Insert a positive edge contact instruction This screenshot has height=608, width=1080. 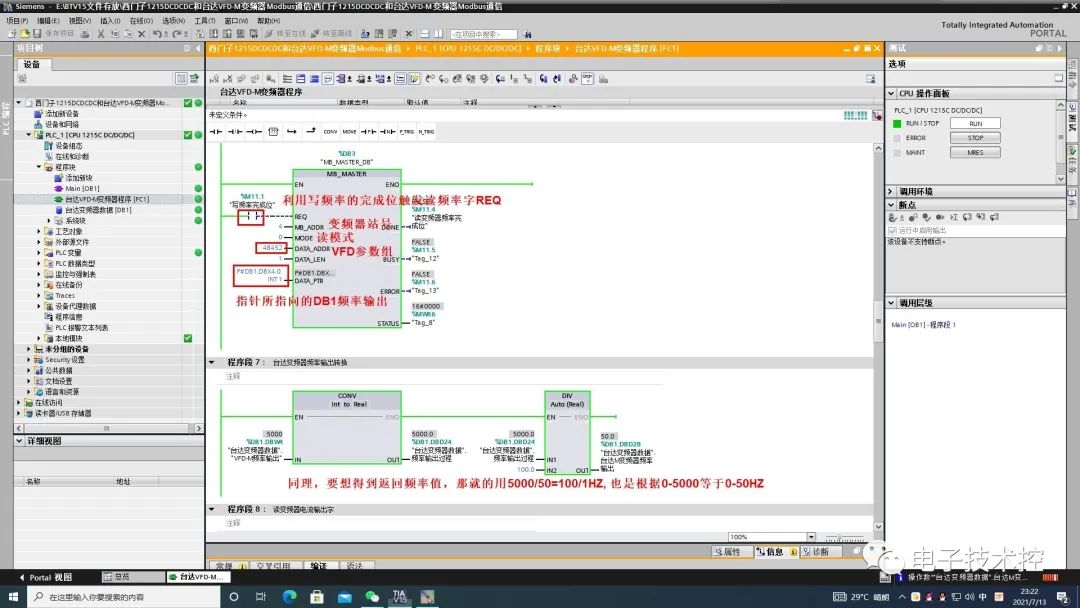point(368,132)
